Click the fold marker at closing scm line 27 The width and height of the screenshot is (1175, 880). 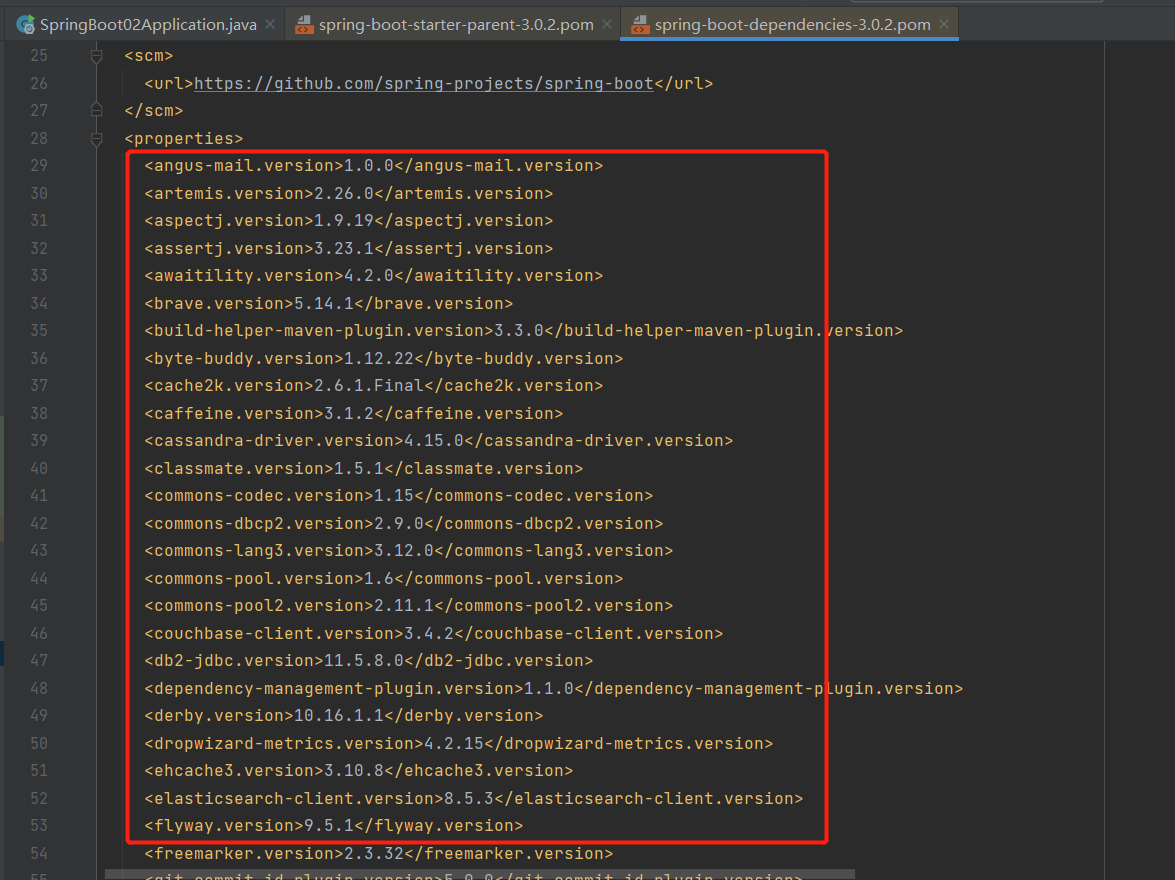click(97, 110)
